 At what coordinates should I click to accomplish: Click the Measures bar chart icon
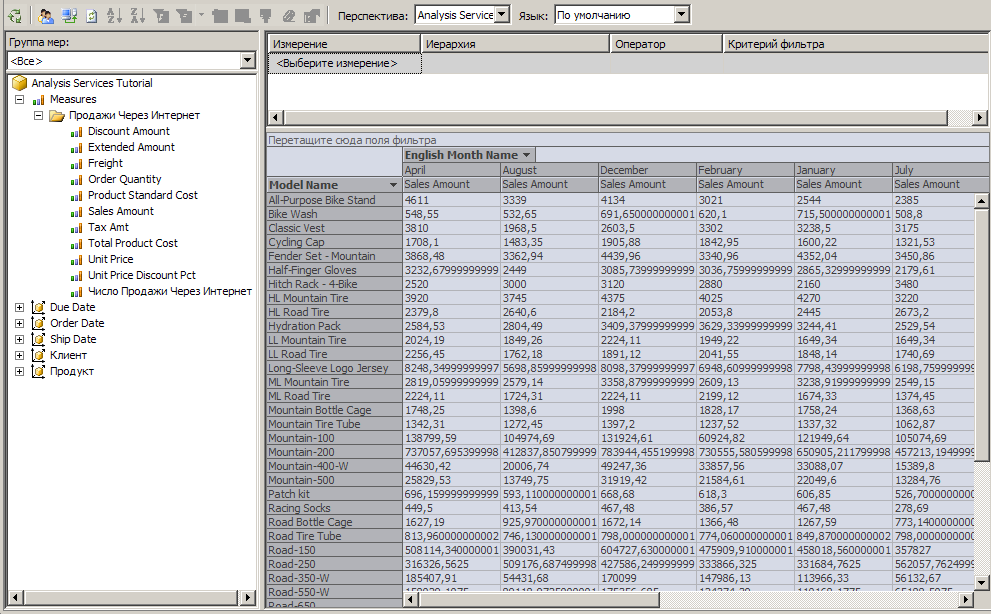[39, 100]
